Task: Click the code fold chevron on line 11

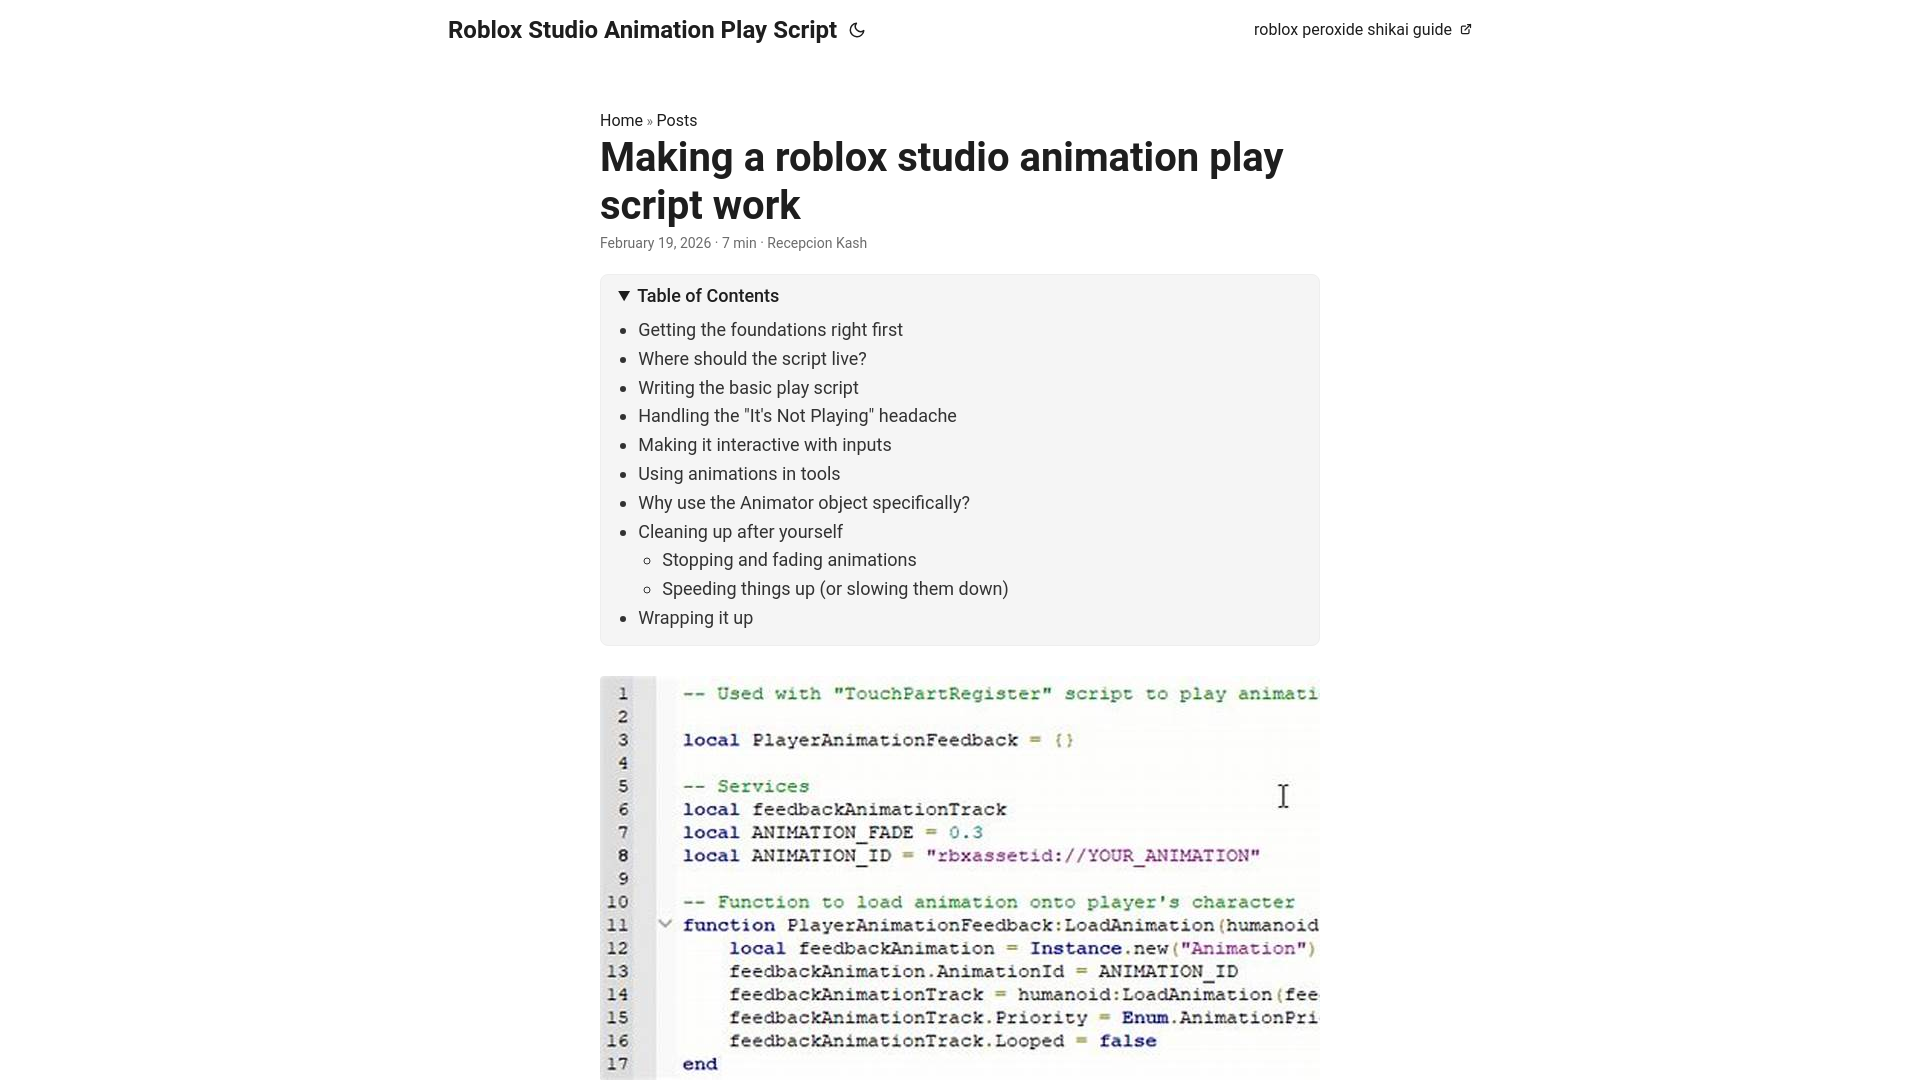Action: click(x=665, y=924)
